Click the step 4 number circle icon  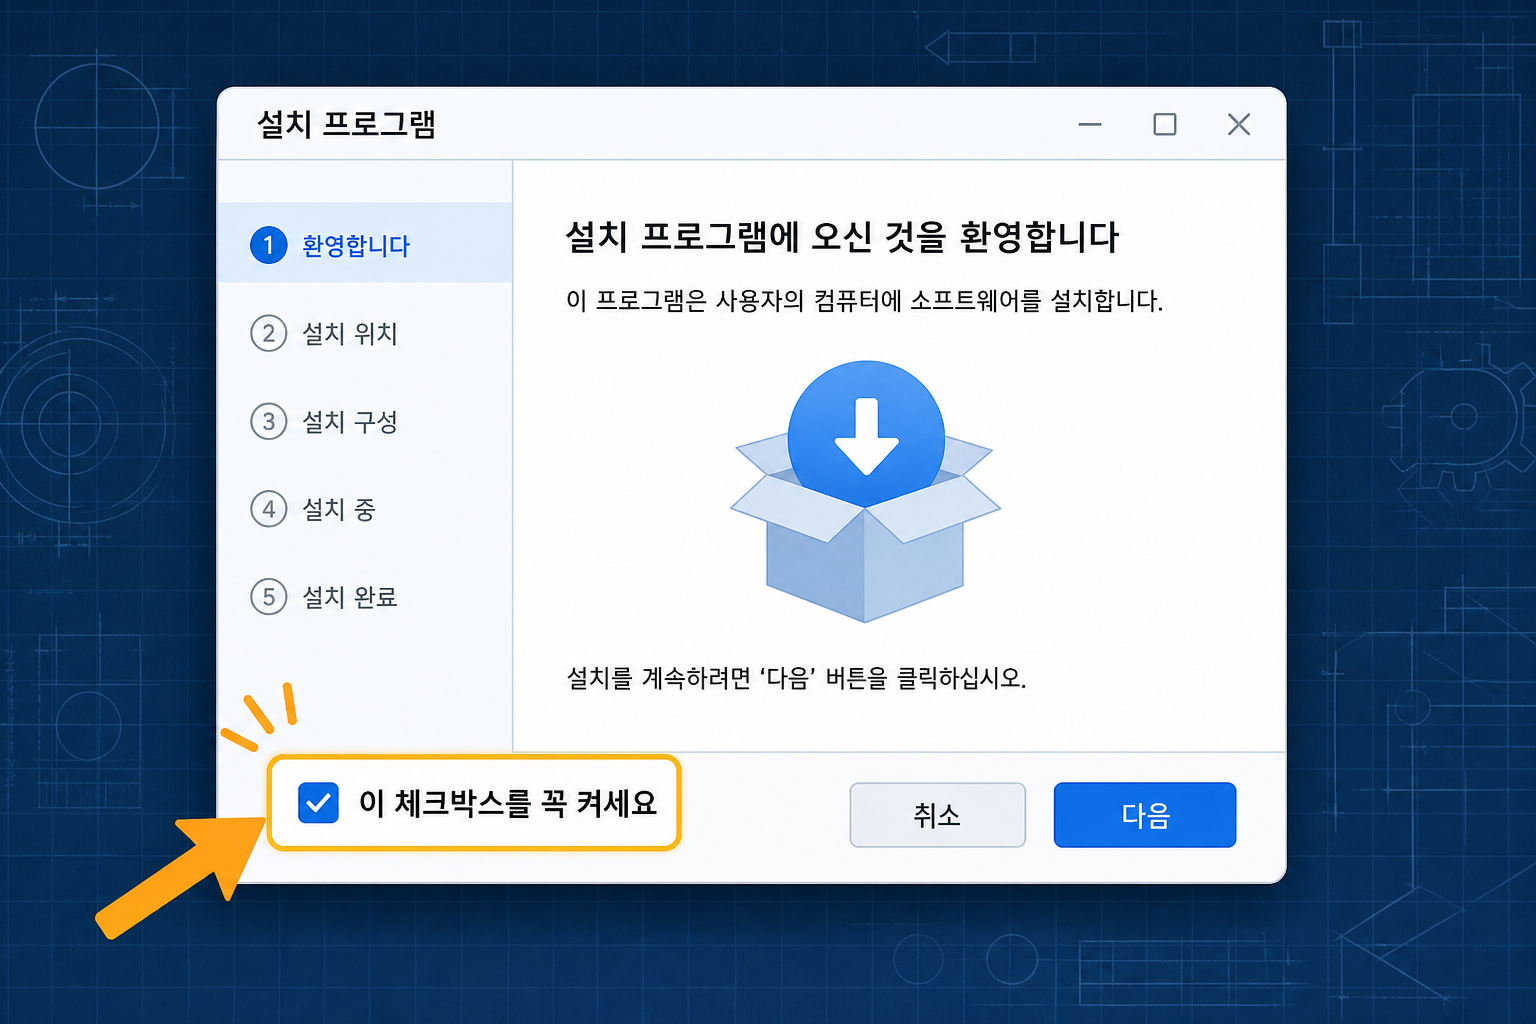[x=268, y=509]
